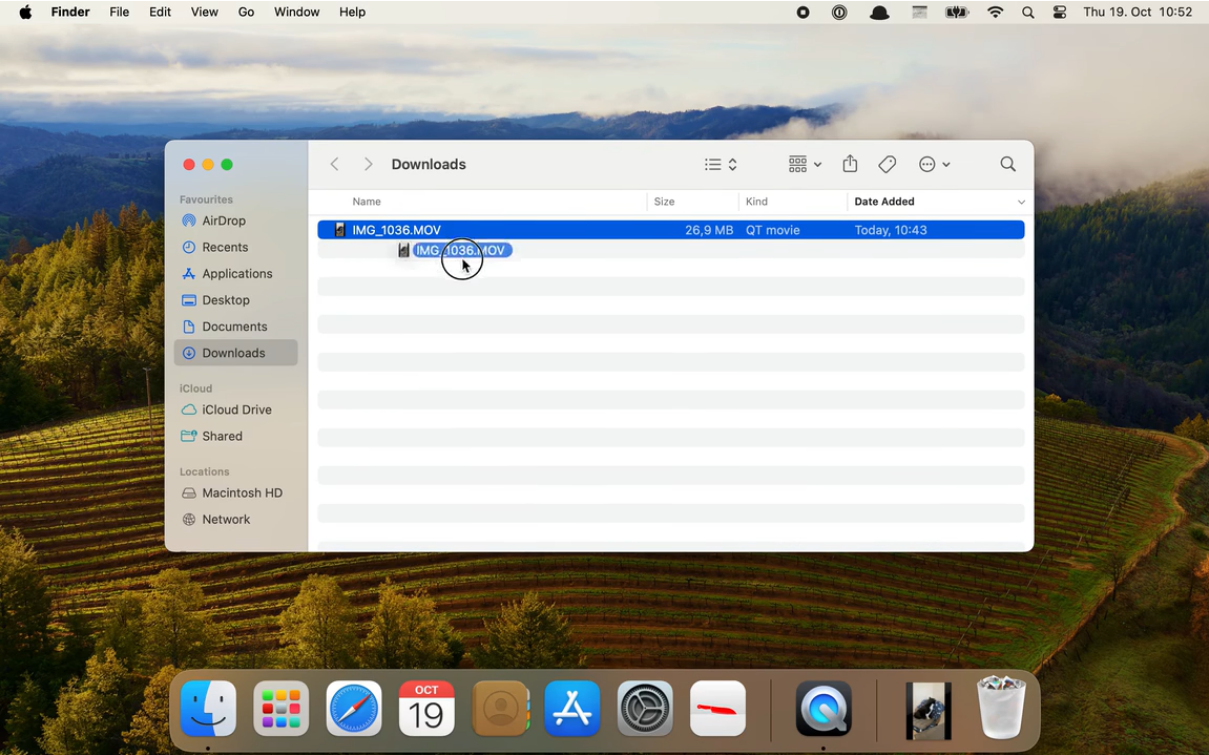The height and width of the screenshot is (755, 1209).
Task: Change the list view style
Action: [721, 164]
